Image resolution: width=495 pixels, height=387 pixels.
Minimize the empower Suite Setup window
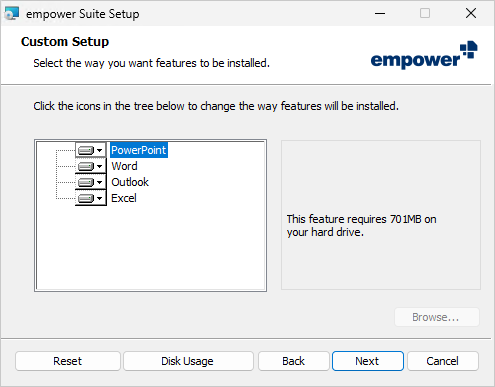pos(380,13)
